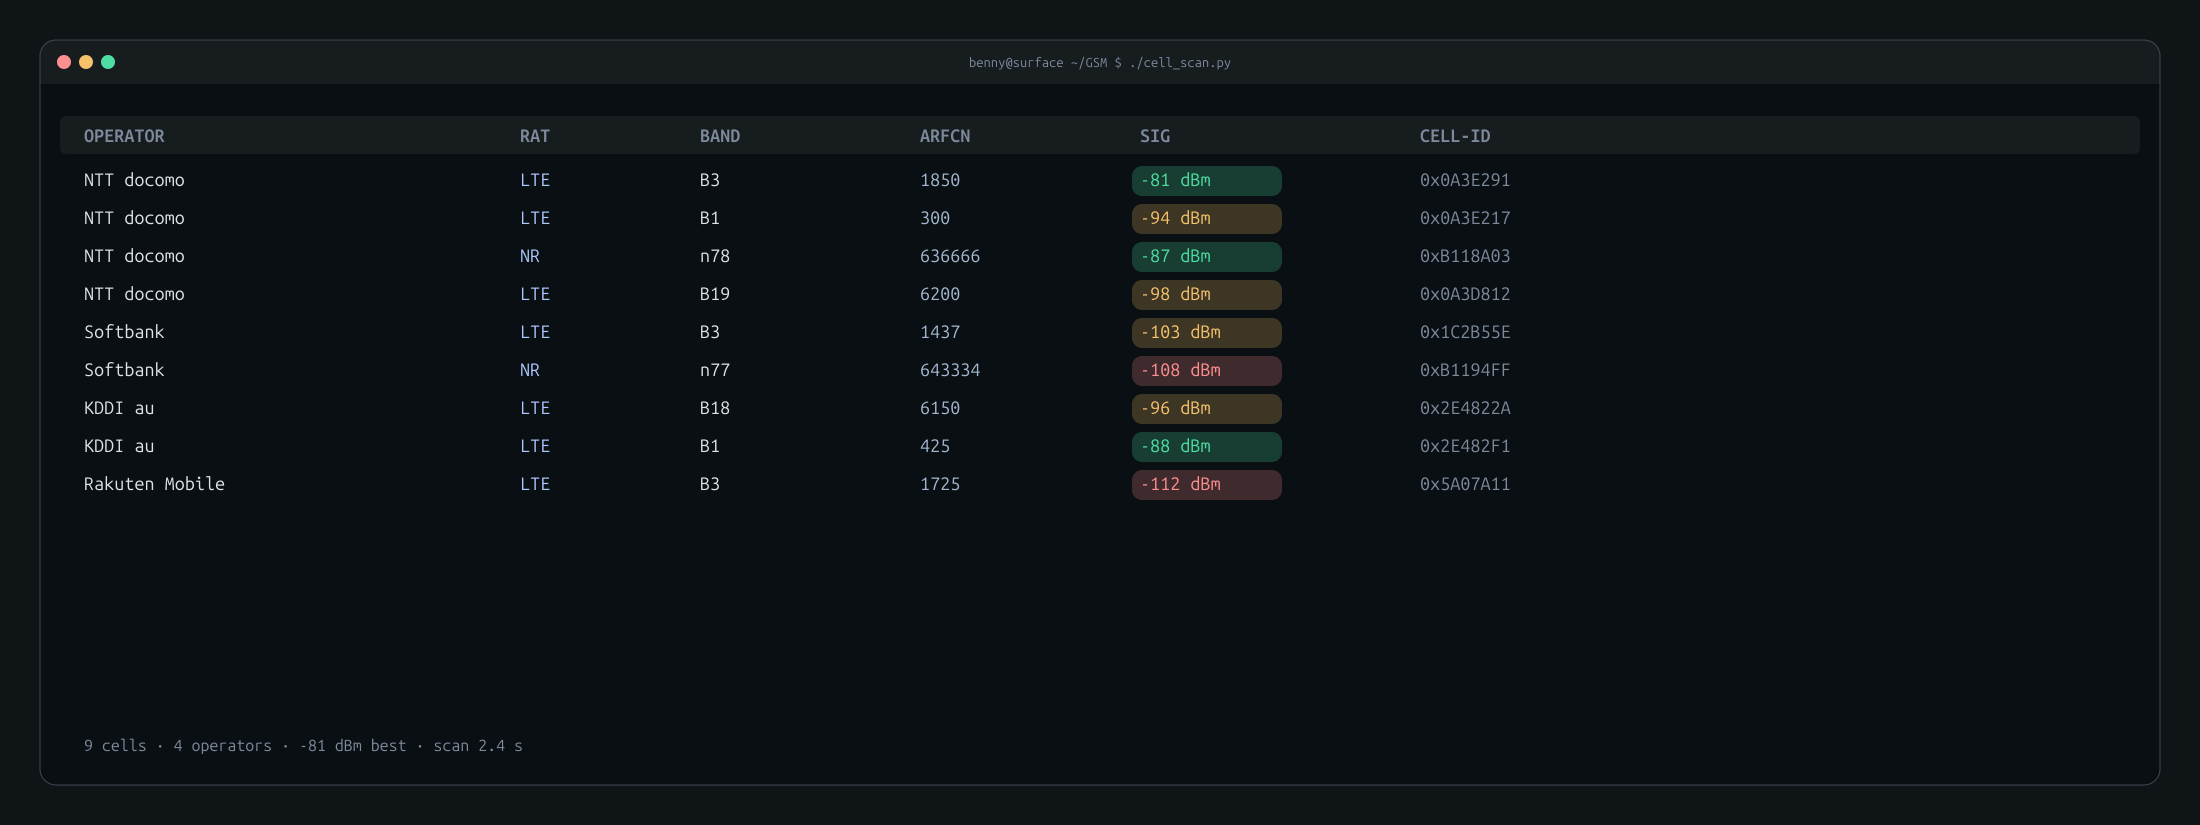
Task: Select the n78 band cell
Action: click(715, 256)
